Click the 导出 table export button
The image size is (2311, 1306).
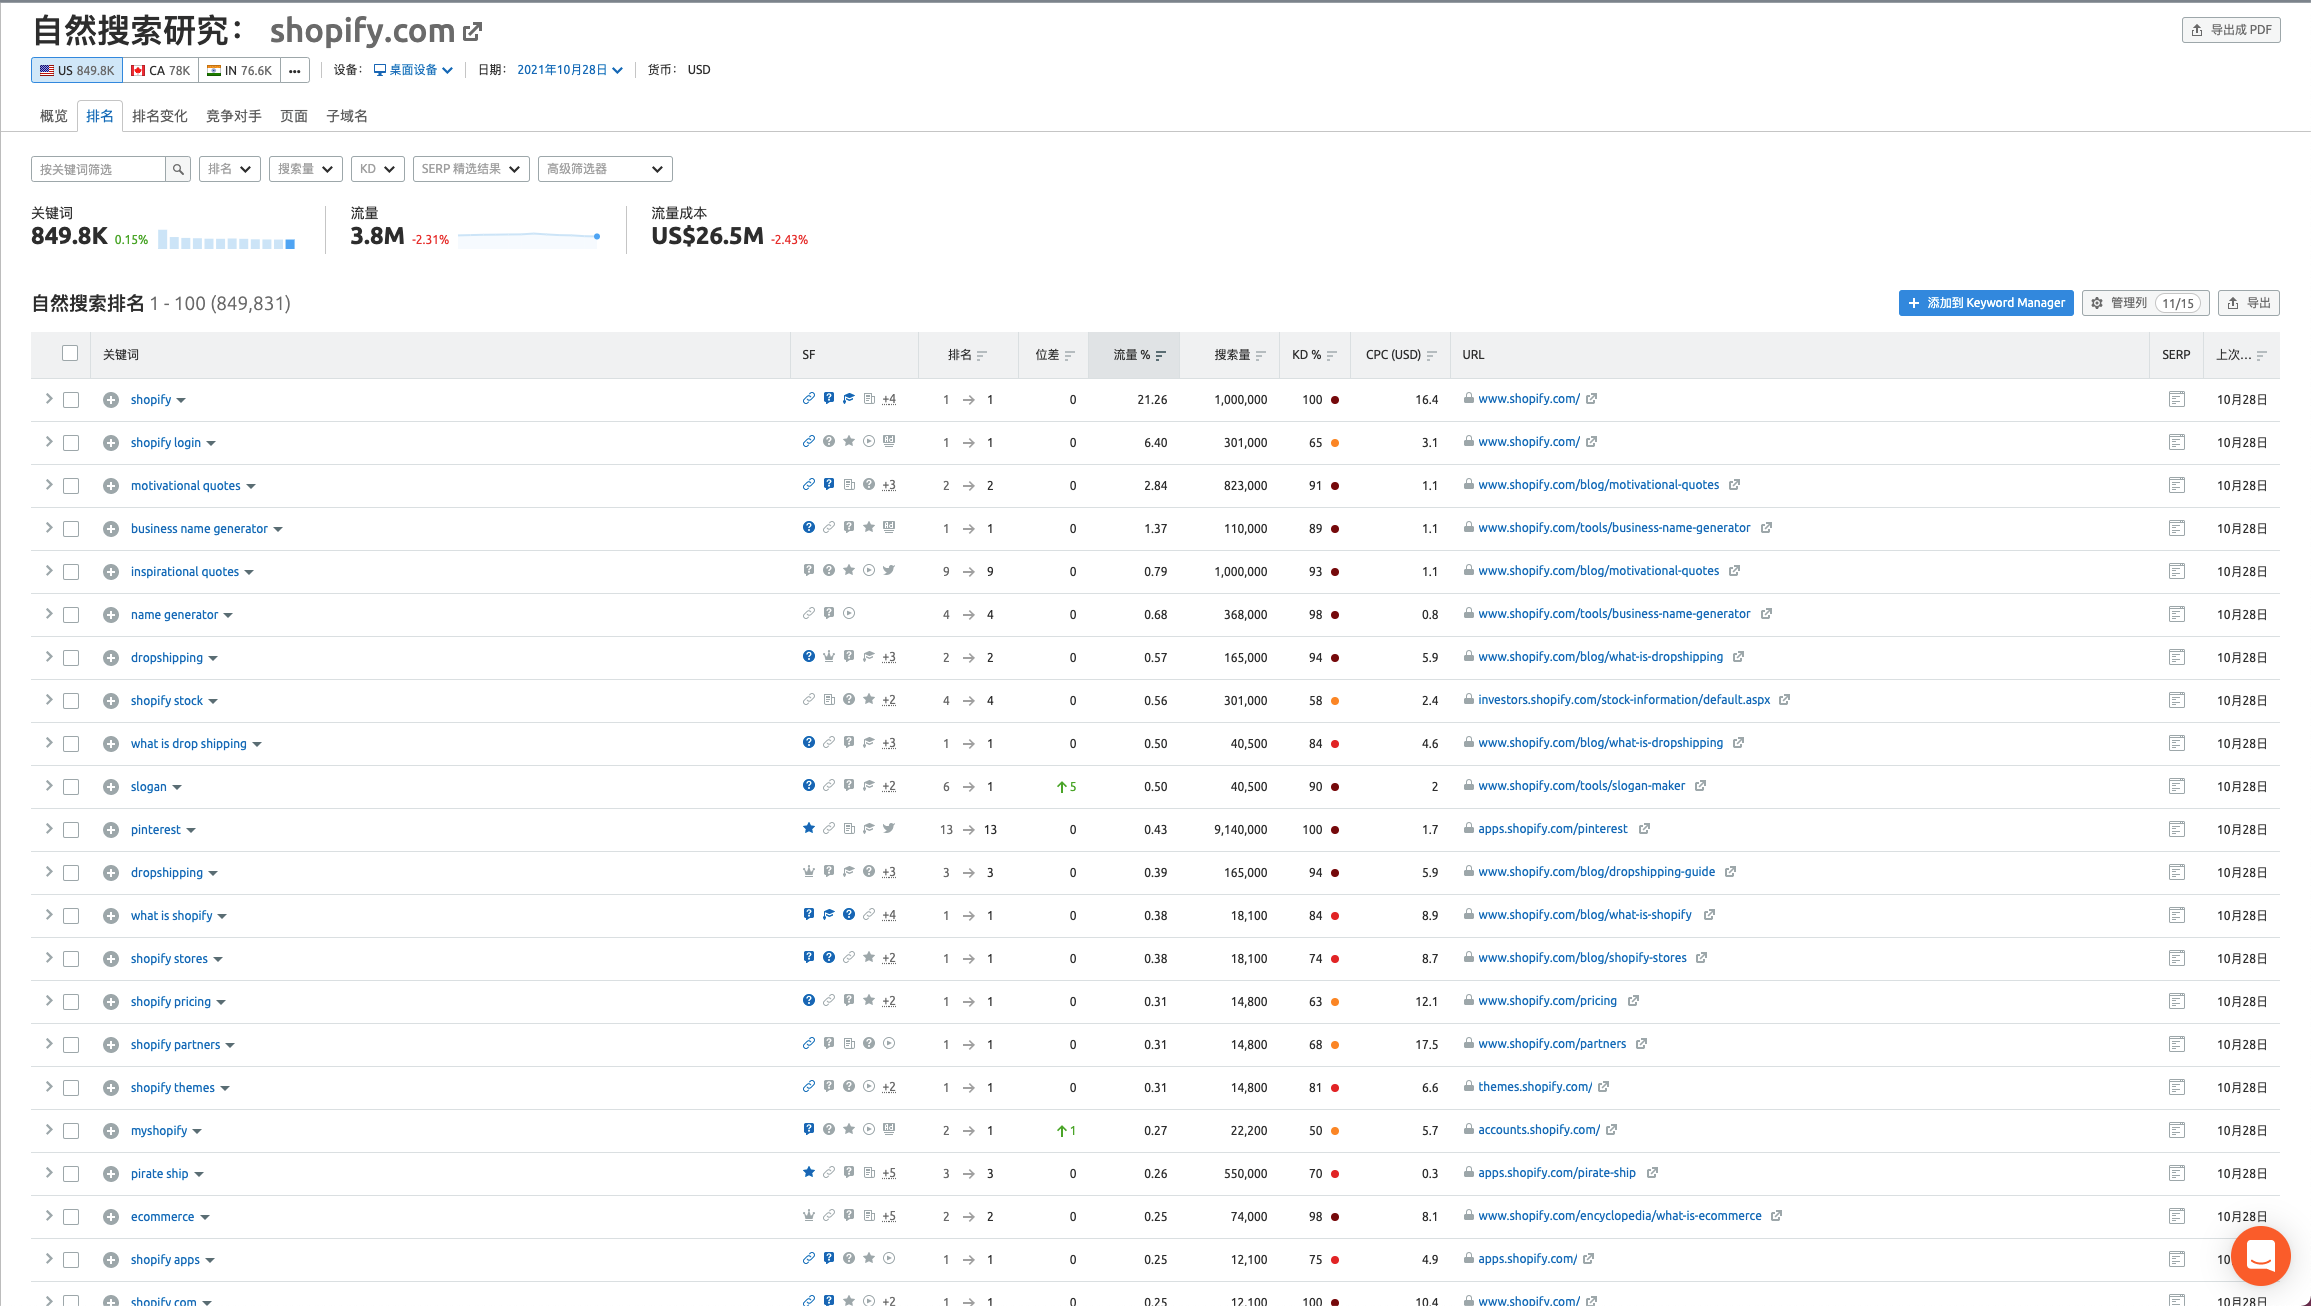click(x=2249, y=303)
